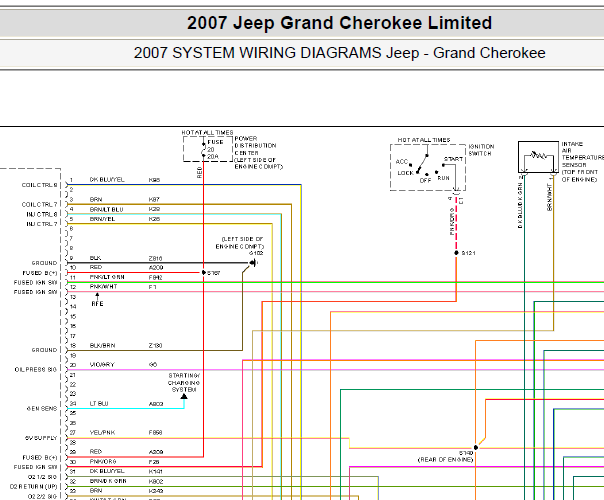Click the "K902" circuit code
This screenshot has height=500, width=604.
point(156,482)
